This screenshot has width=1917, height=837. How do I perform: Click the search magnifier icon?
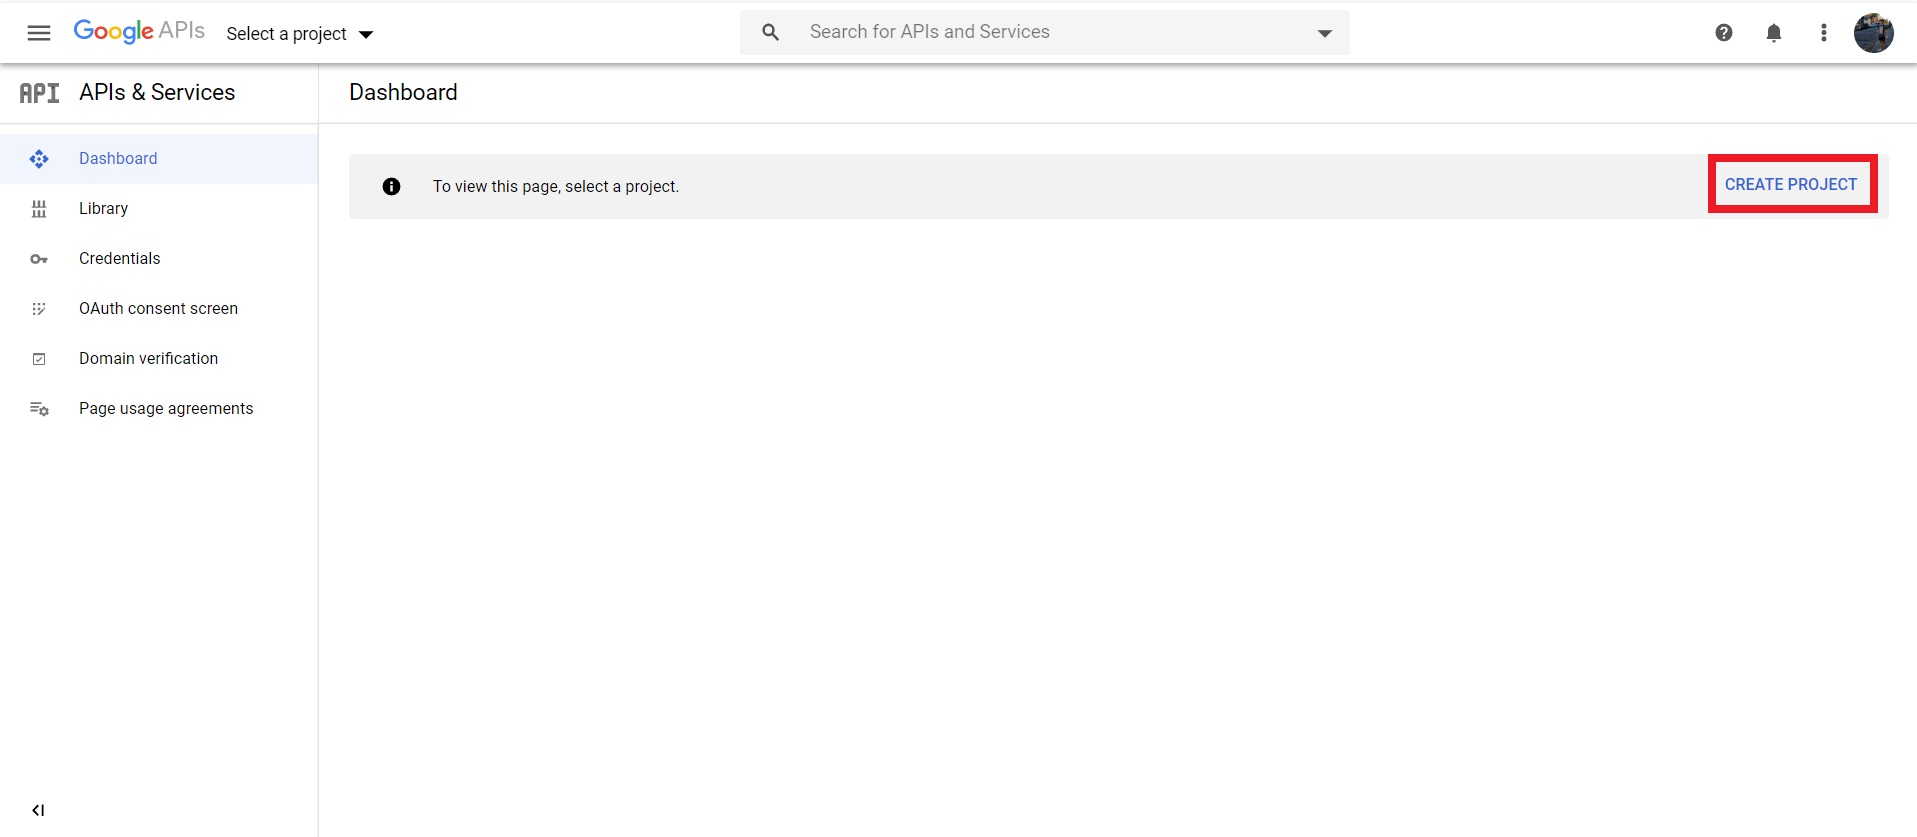pyautogui.click(x=770, y=32)
